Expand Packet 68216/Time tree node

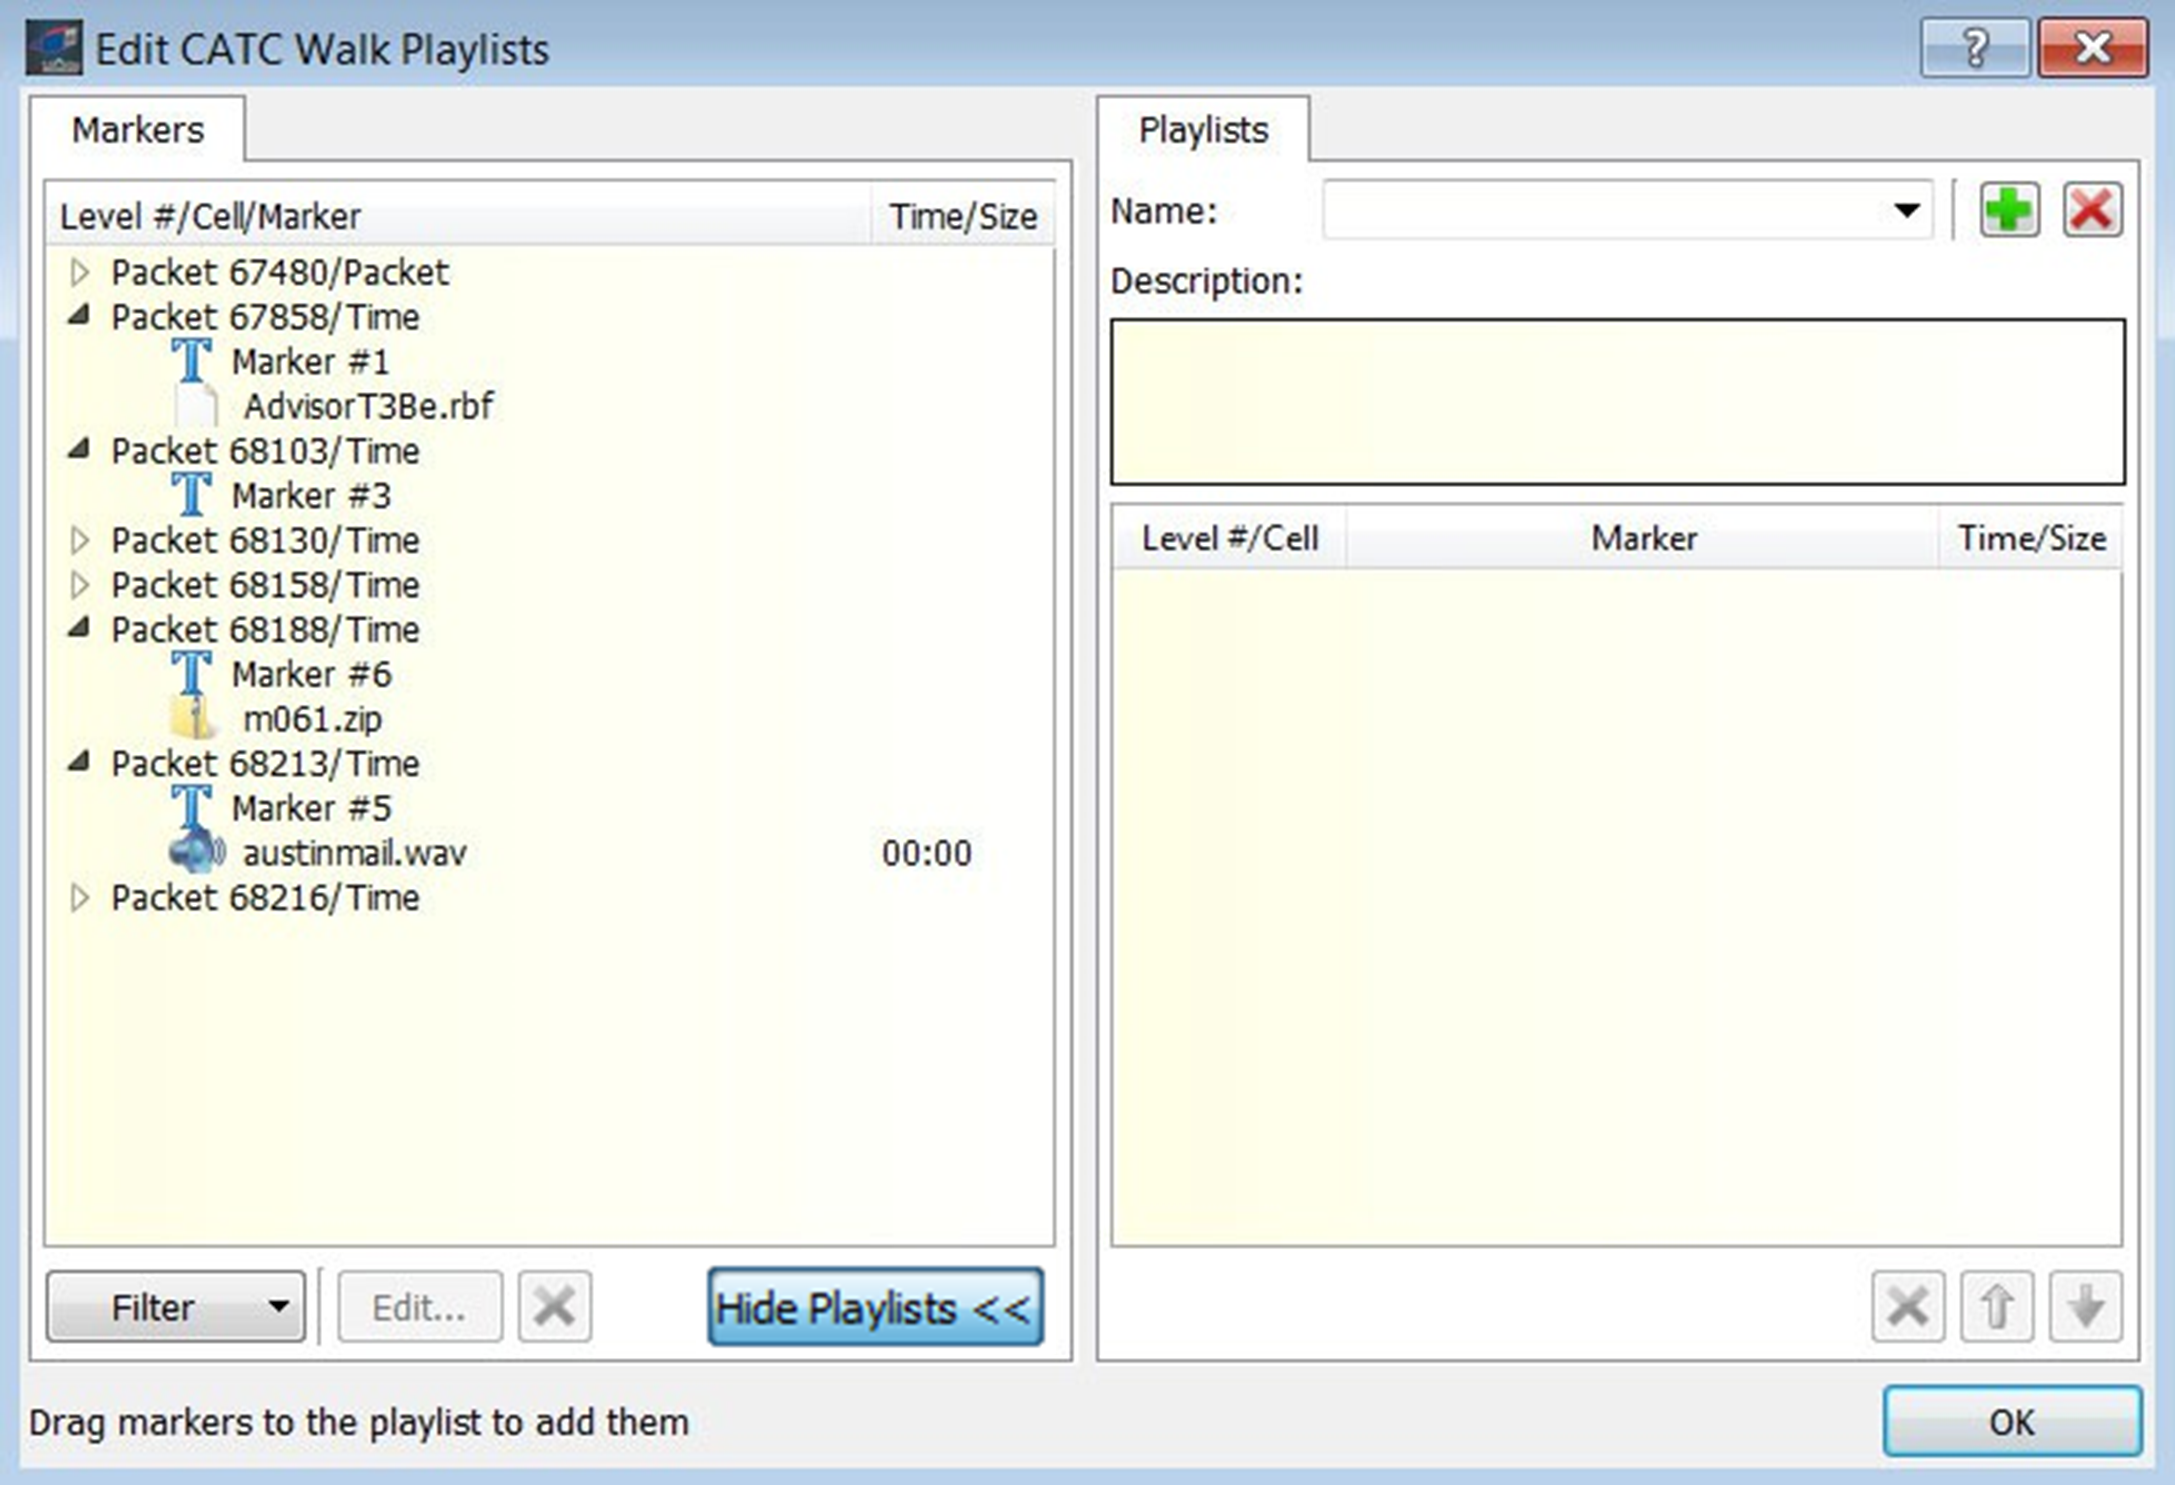[80, 898]
